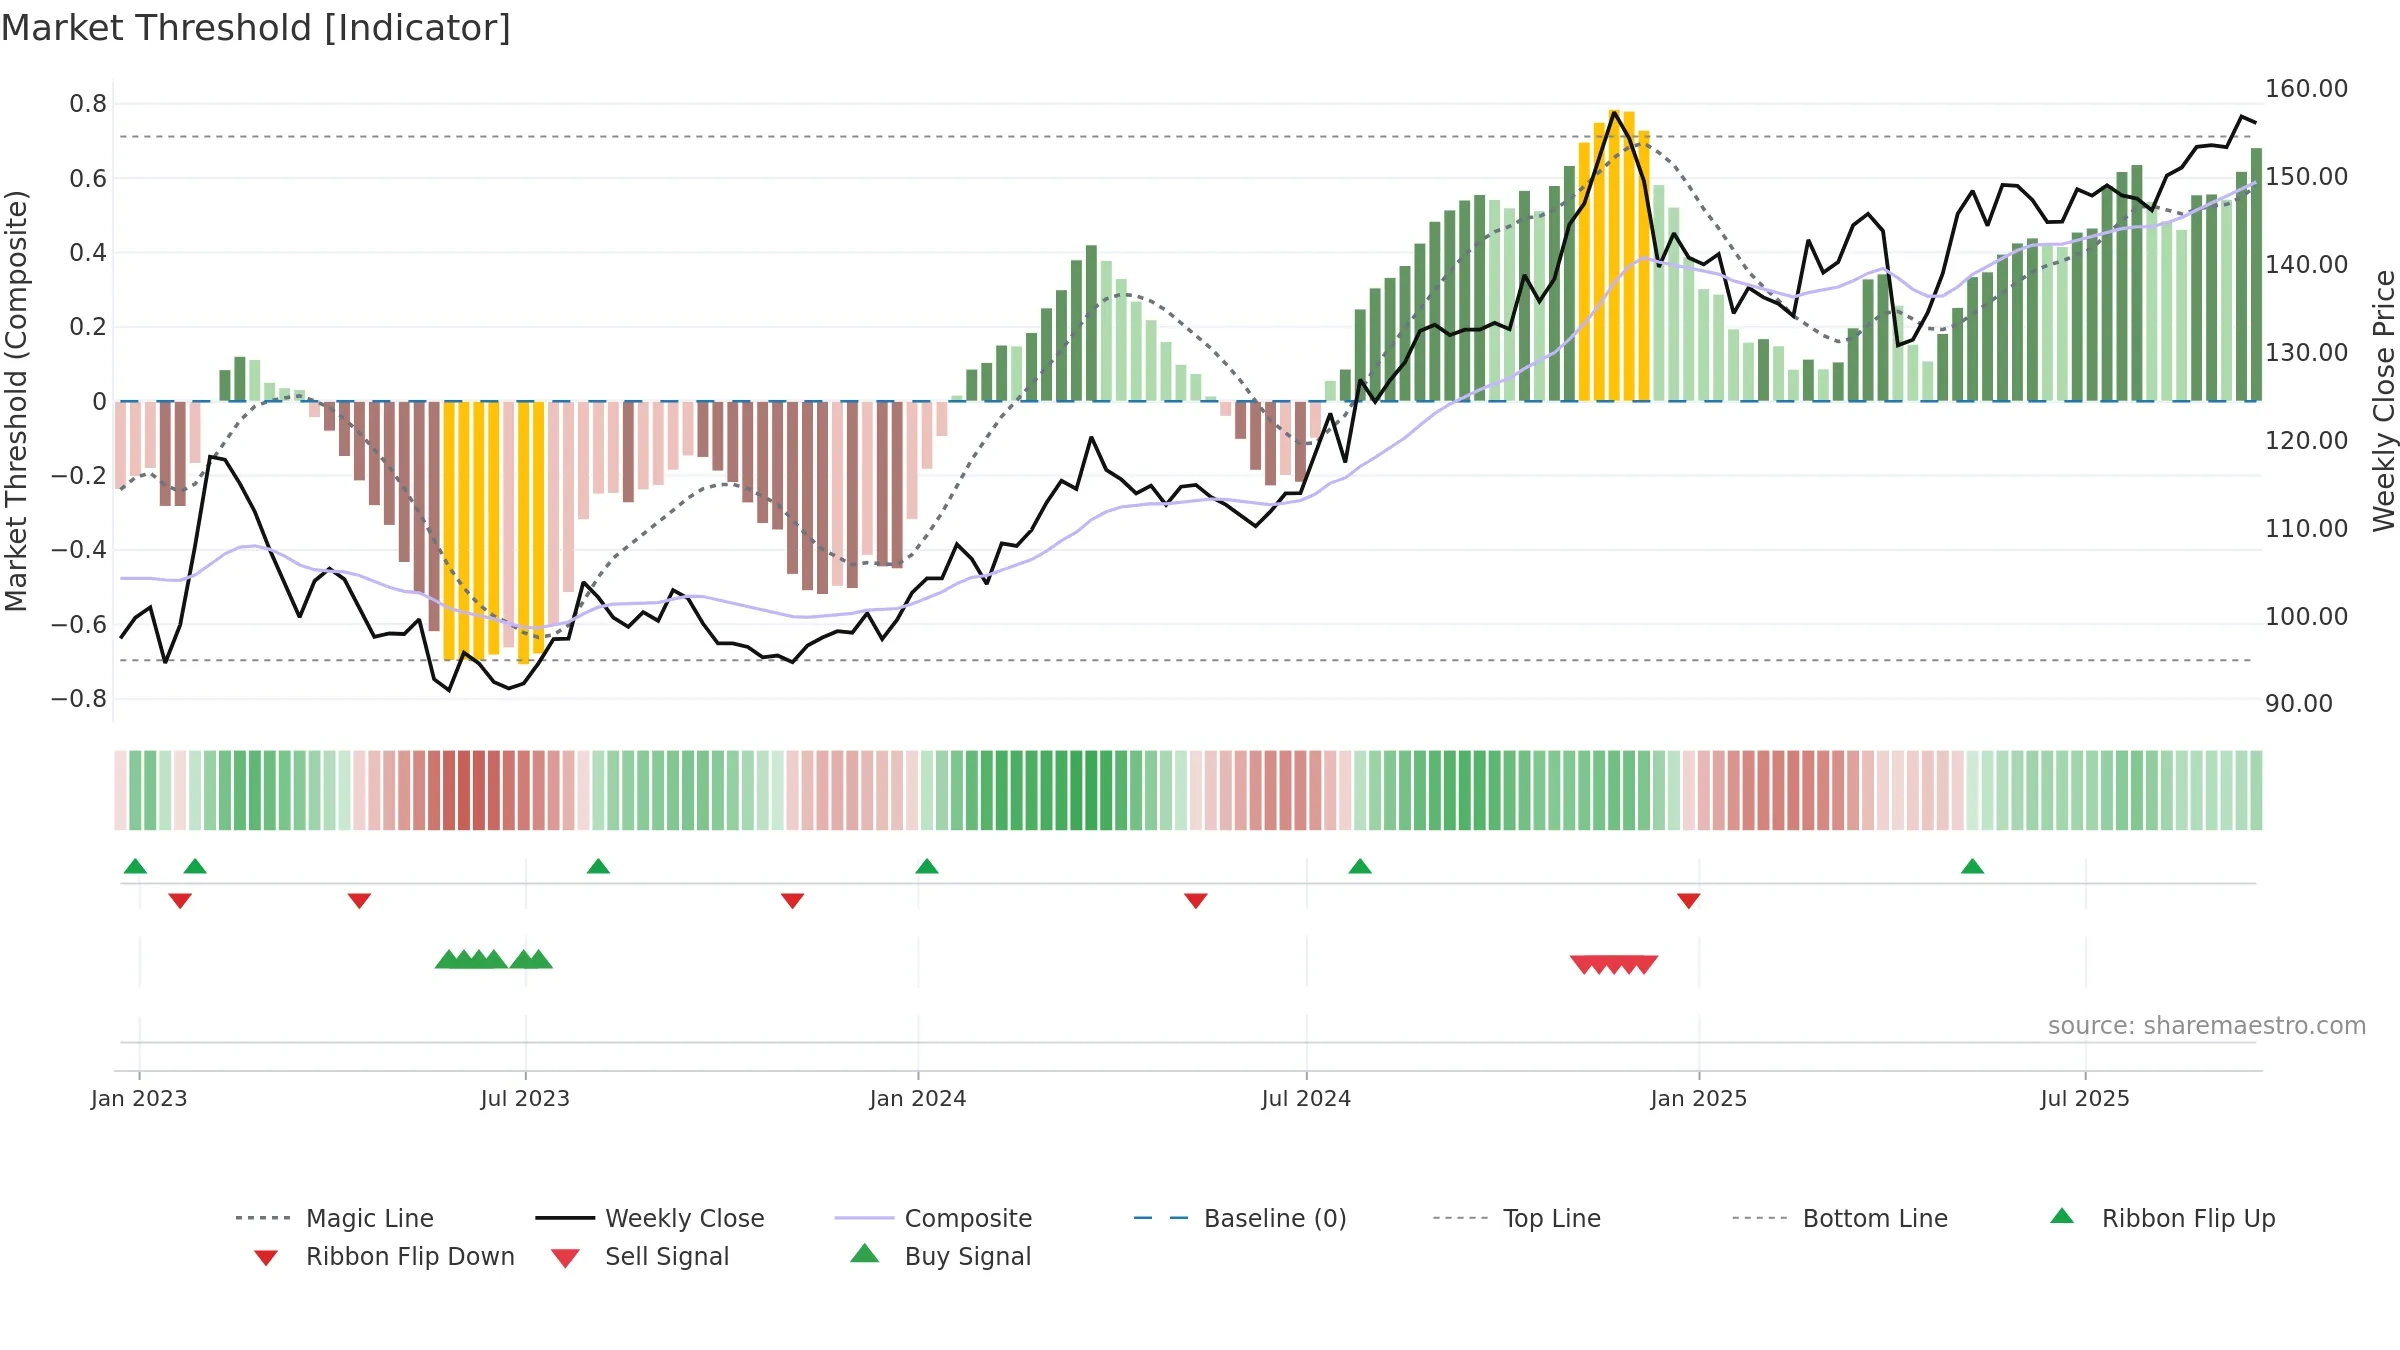This screenshot has width=2400, height=1350.
Task: Click the 0.8 composite axis label
Action: pyautogui.click(x=88, y=103)
